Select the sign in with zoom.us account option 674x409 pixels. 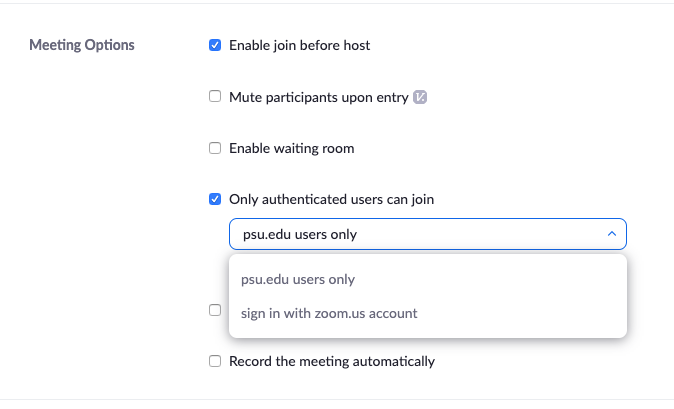(329, 313)
